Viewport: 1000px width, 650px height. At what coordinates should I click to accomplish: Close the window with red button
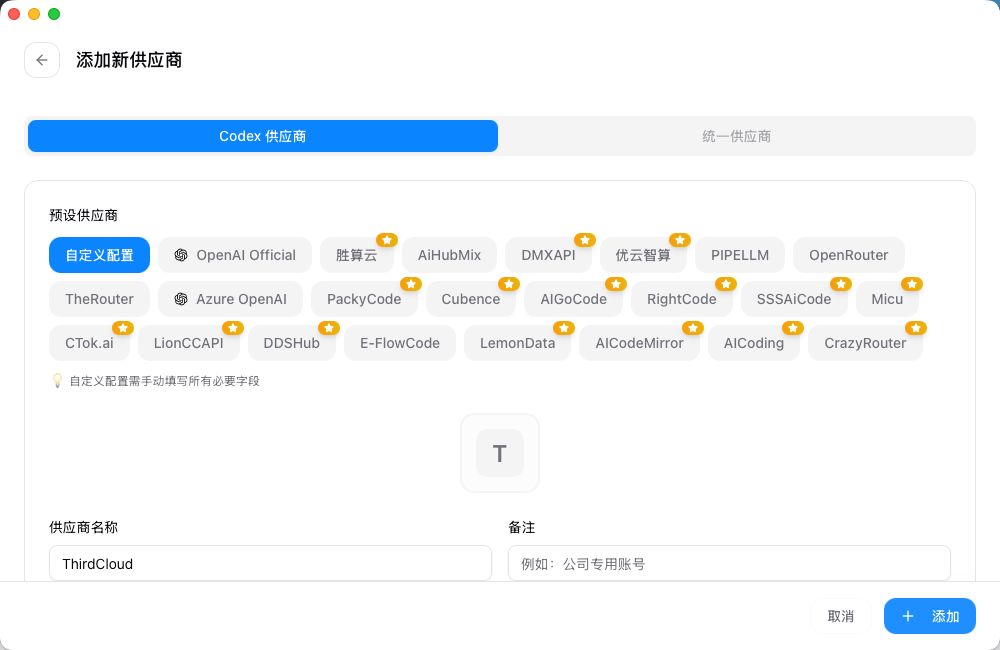click(x=14, y=14)
